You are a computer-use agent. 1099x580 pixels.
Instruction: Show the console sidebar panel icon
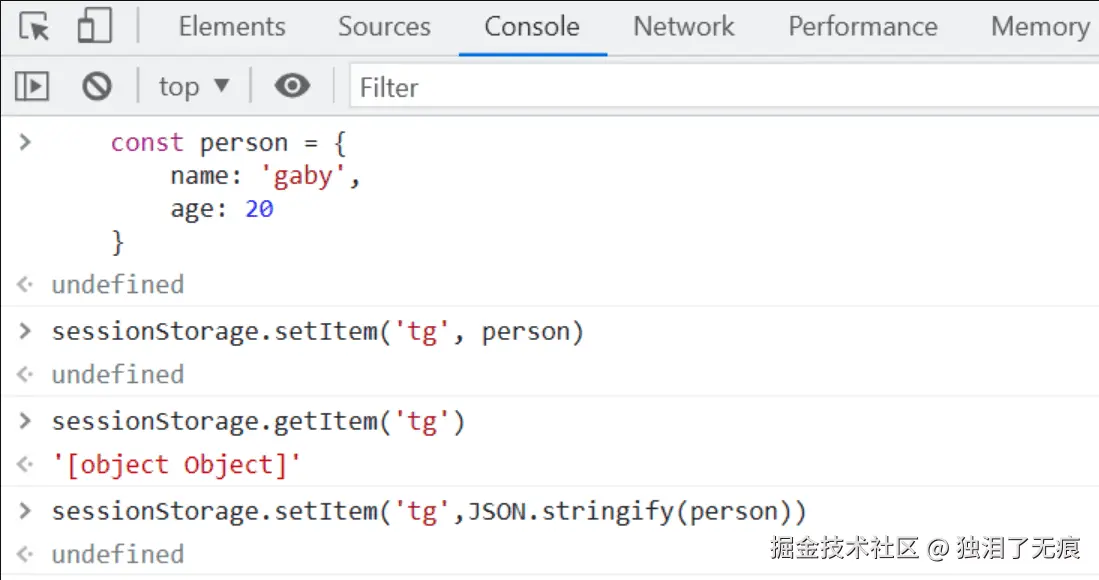(x=32, y=87)
